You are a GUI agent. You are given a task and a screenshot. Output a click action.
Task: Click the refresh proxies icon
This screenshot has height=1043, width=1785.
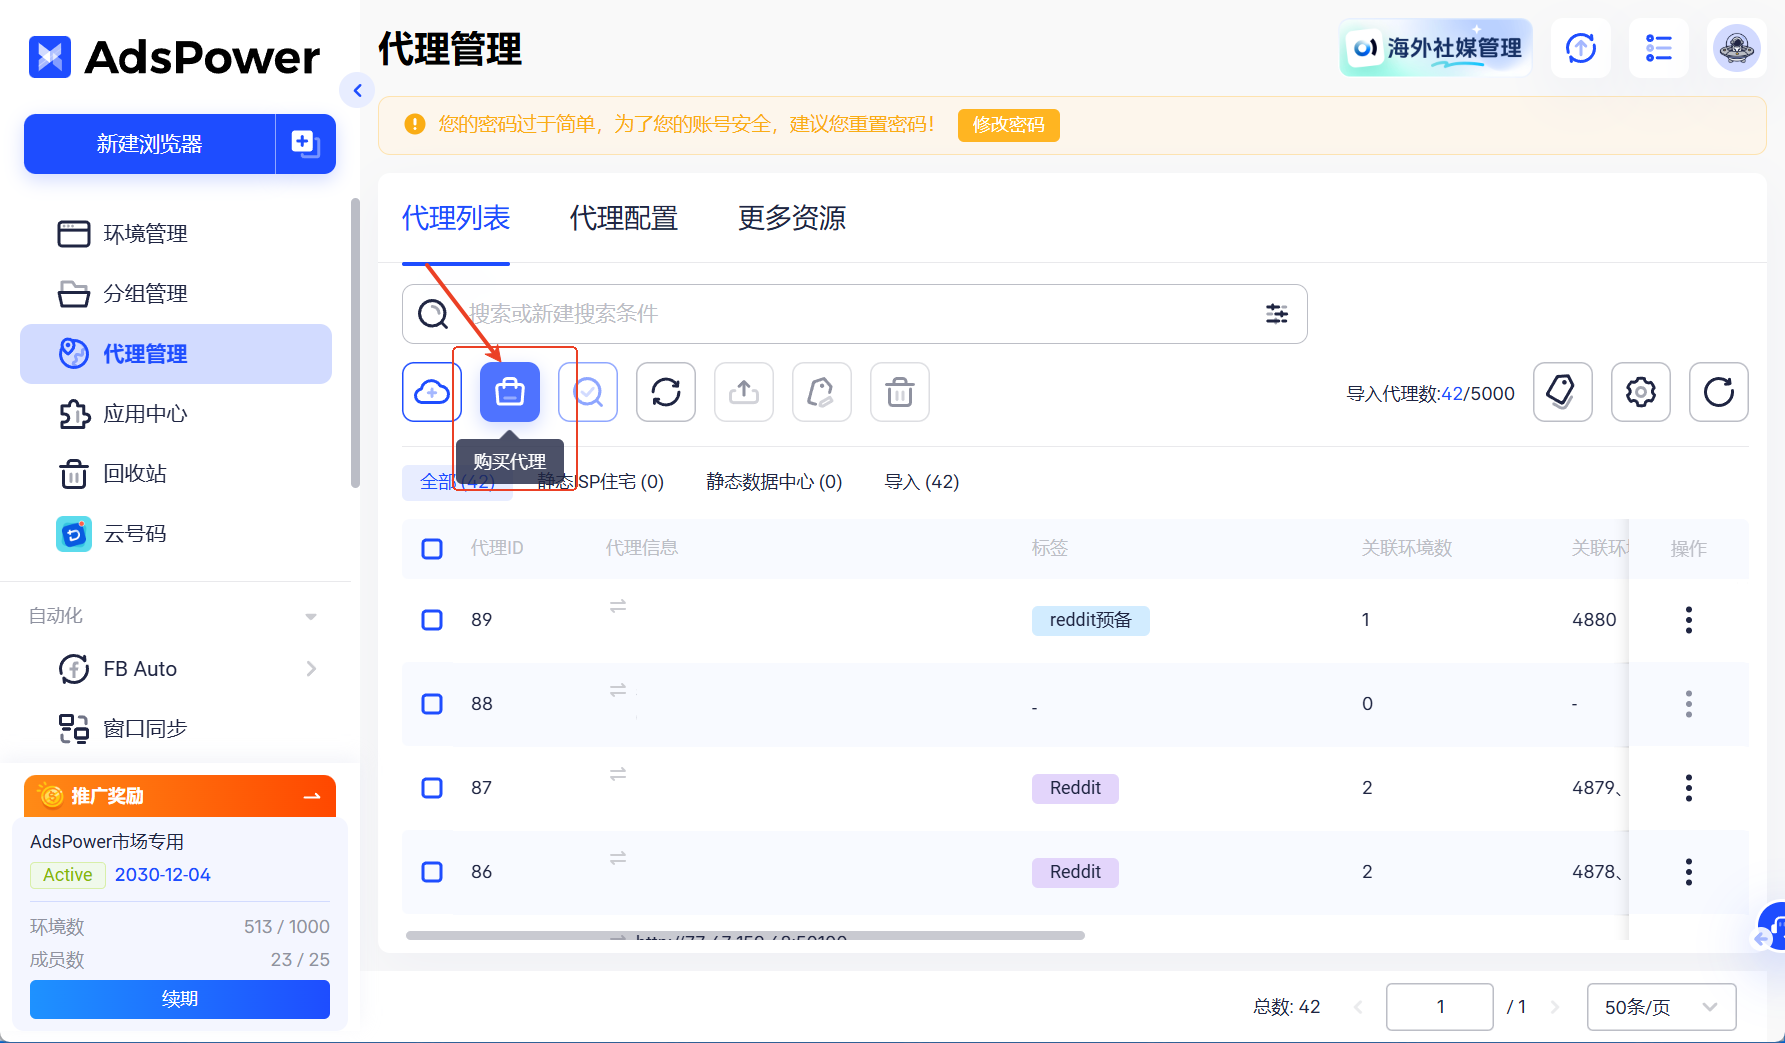click(666, 392)
